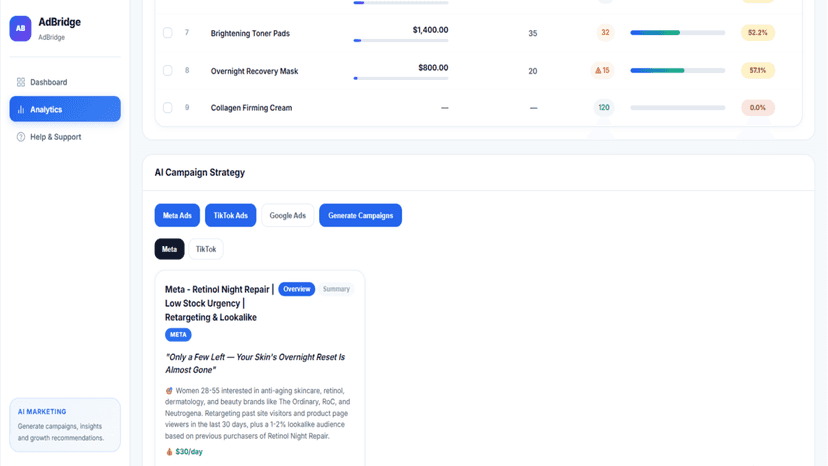Click empty margin bar for Collagen Firming Cream
828x466 pixels.
coord(678,108)
